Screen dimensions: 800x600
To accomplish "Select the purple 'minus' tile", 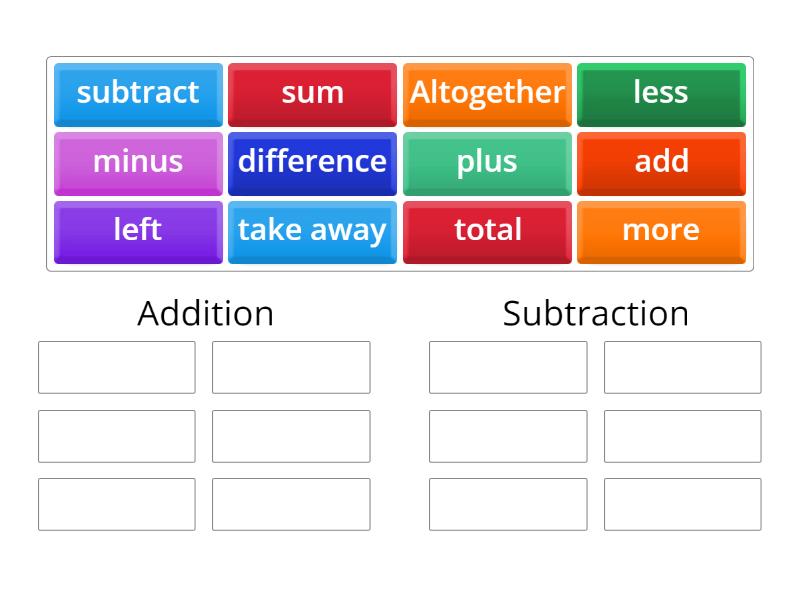I will click(138, 162).
